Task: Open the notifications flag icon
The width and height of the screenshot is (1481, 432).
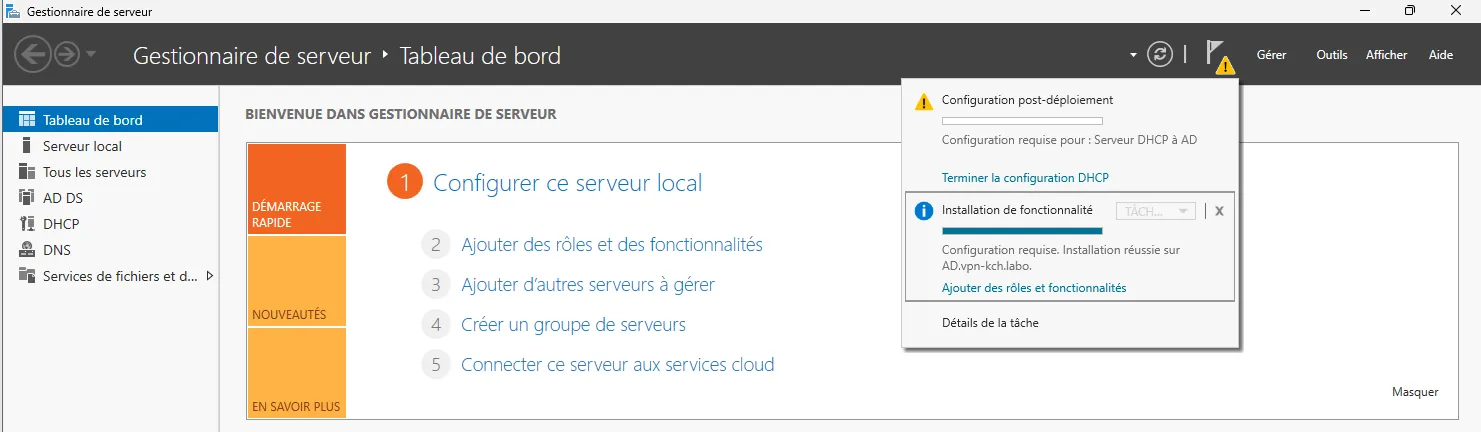Action: point(1216,55)
